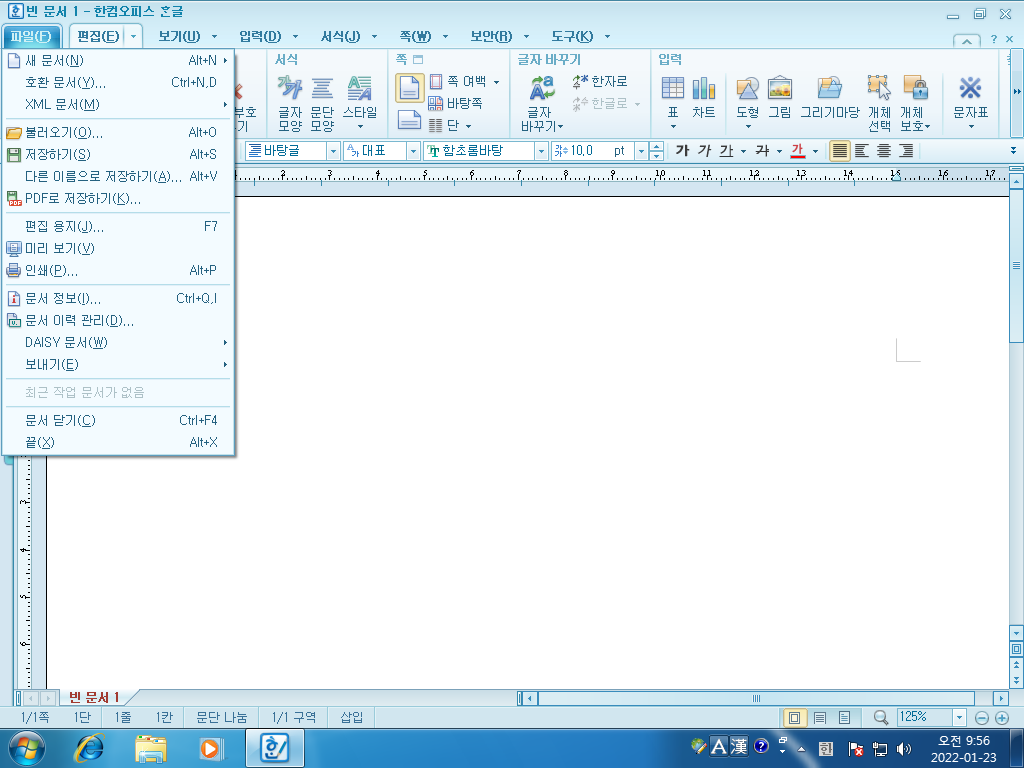Viewport: 1024px width, 768px height.
Task: Select justified paragraph alignment
Action: [x=840, y=151]
